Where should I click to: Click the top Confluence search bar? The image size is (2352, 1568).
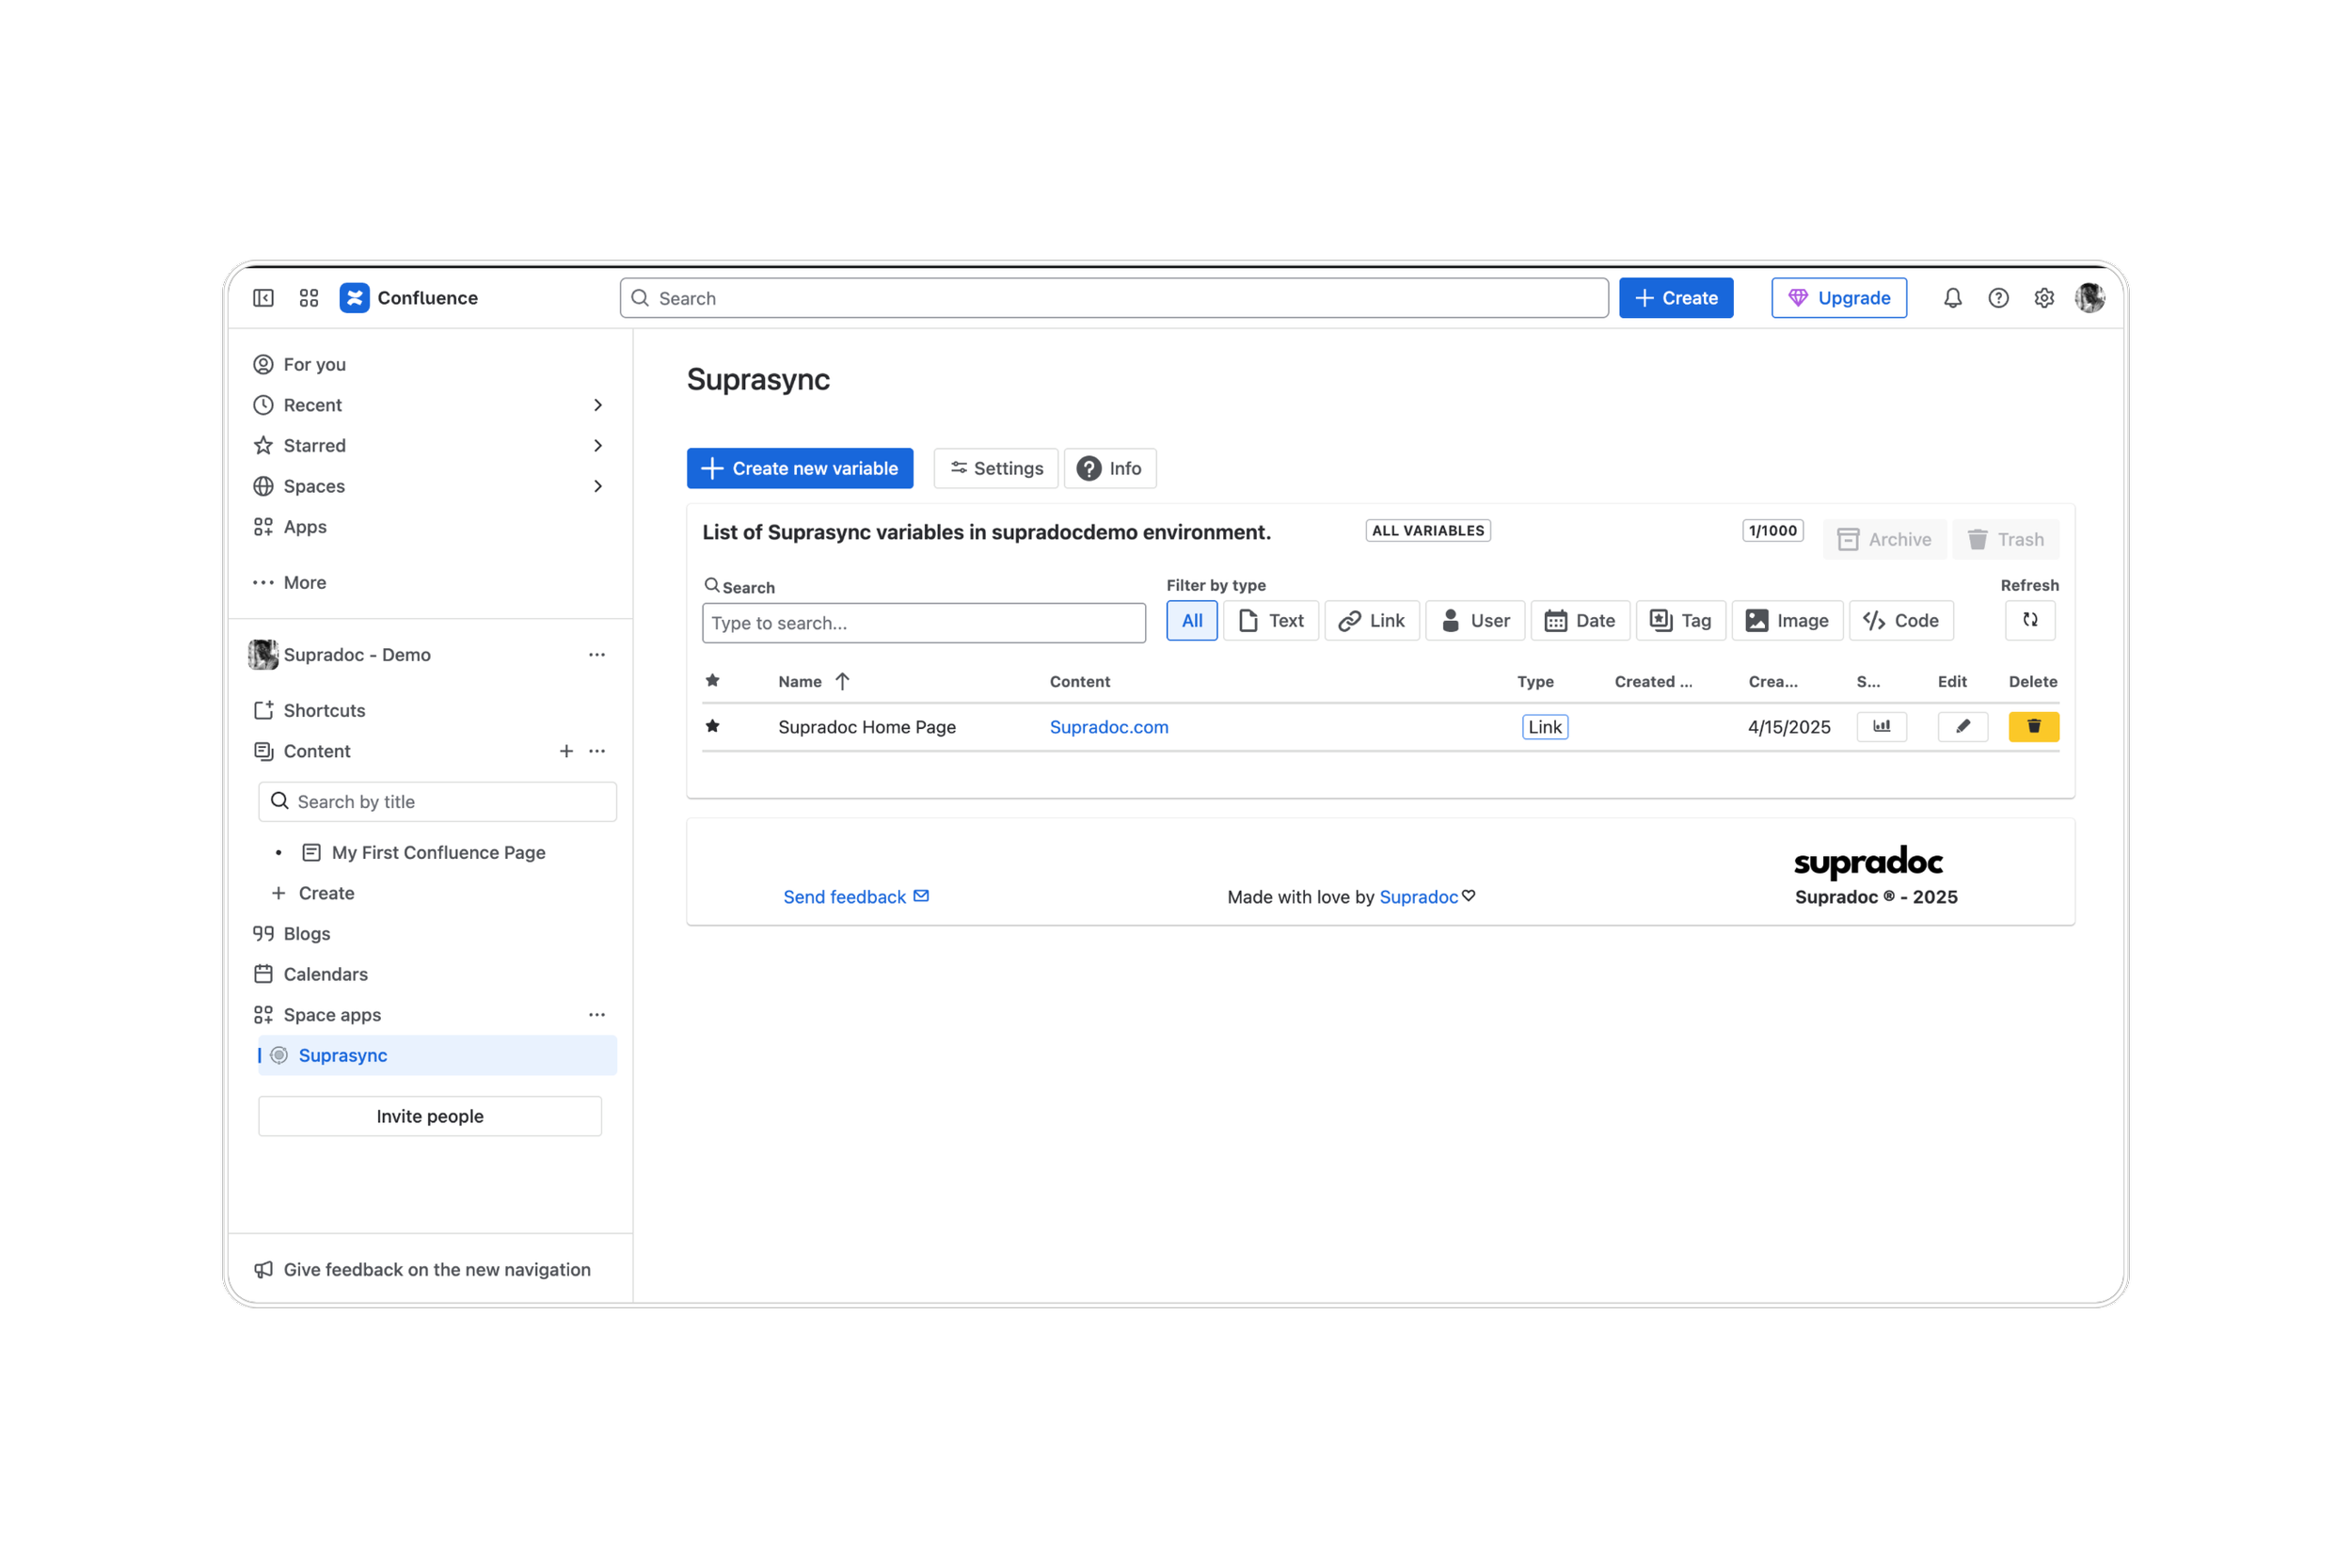(1114, 298)
